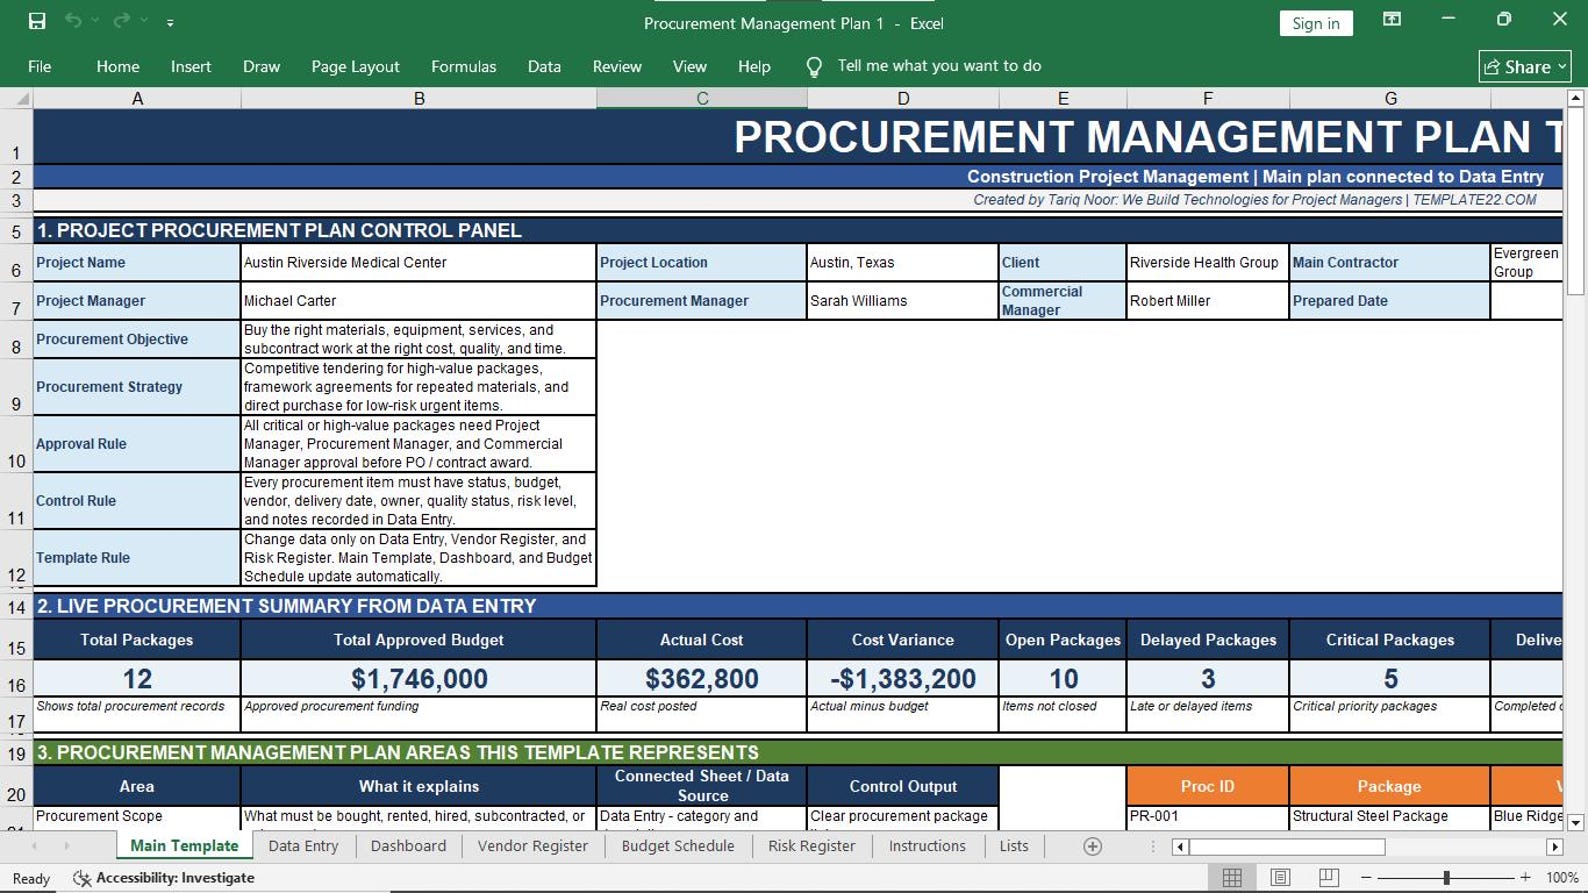
Task: Click the Sign in button
Action: (1315, 23)
